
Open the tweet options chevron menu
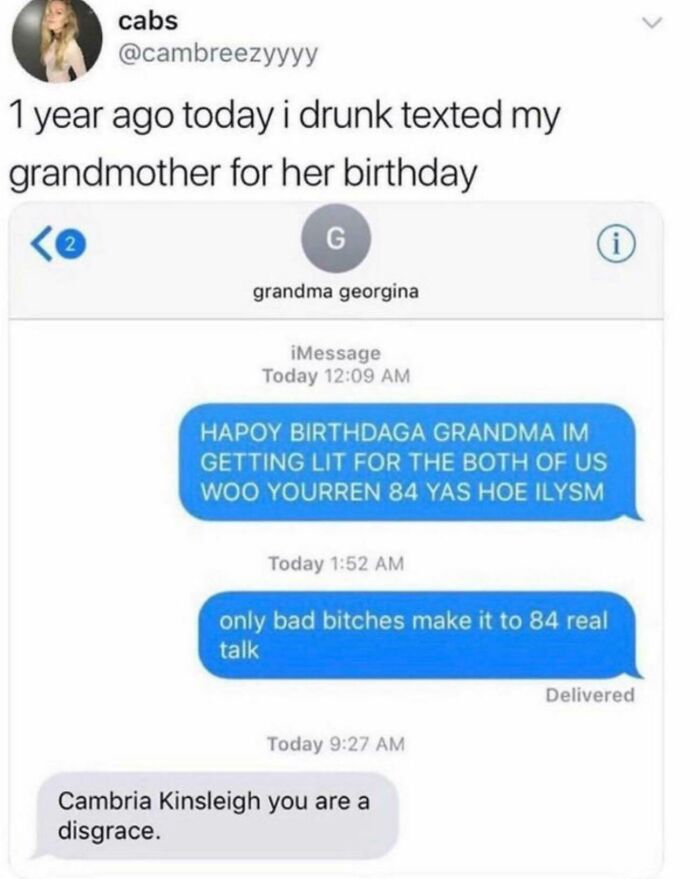pyautogui.click(x=652, y=23)
